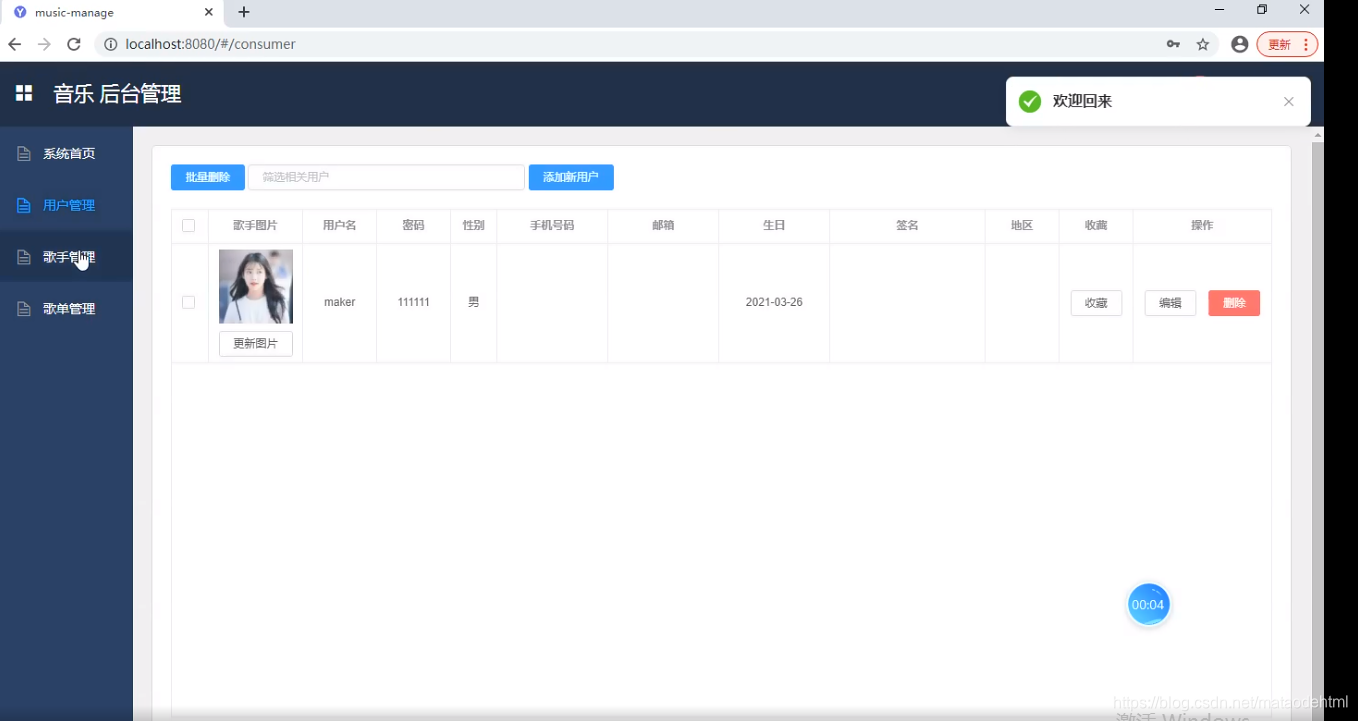This screenshot has height=721, width=1358.
Task: Close the music-manage browser tab
Action: (x=209, y=13)
